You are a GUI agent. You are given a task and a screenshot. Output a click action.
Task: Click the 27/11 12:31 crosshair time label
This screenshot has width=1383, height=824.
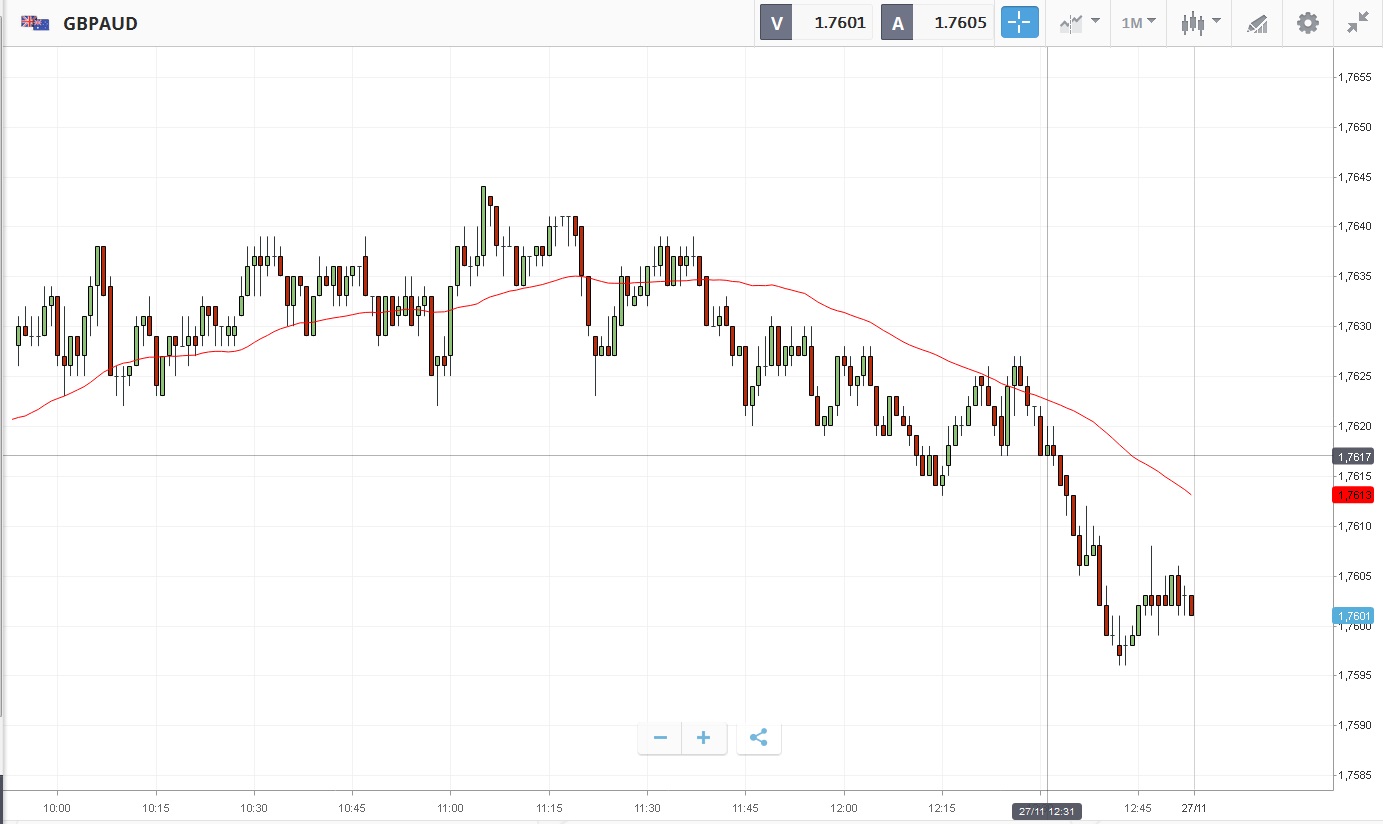point(1047,811)
